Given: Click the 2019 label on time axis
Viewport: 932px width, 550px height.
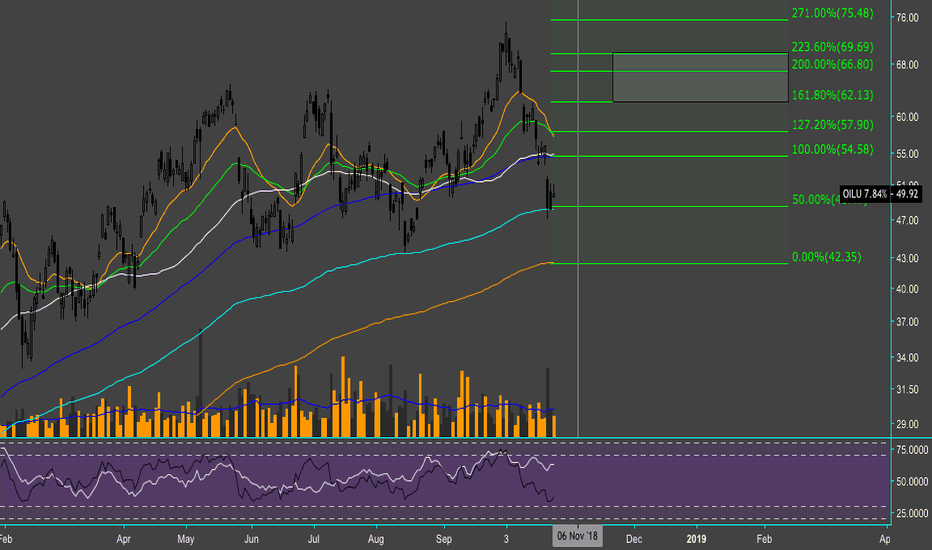Looking at the screenshot, I should (x=696, y=539).
